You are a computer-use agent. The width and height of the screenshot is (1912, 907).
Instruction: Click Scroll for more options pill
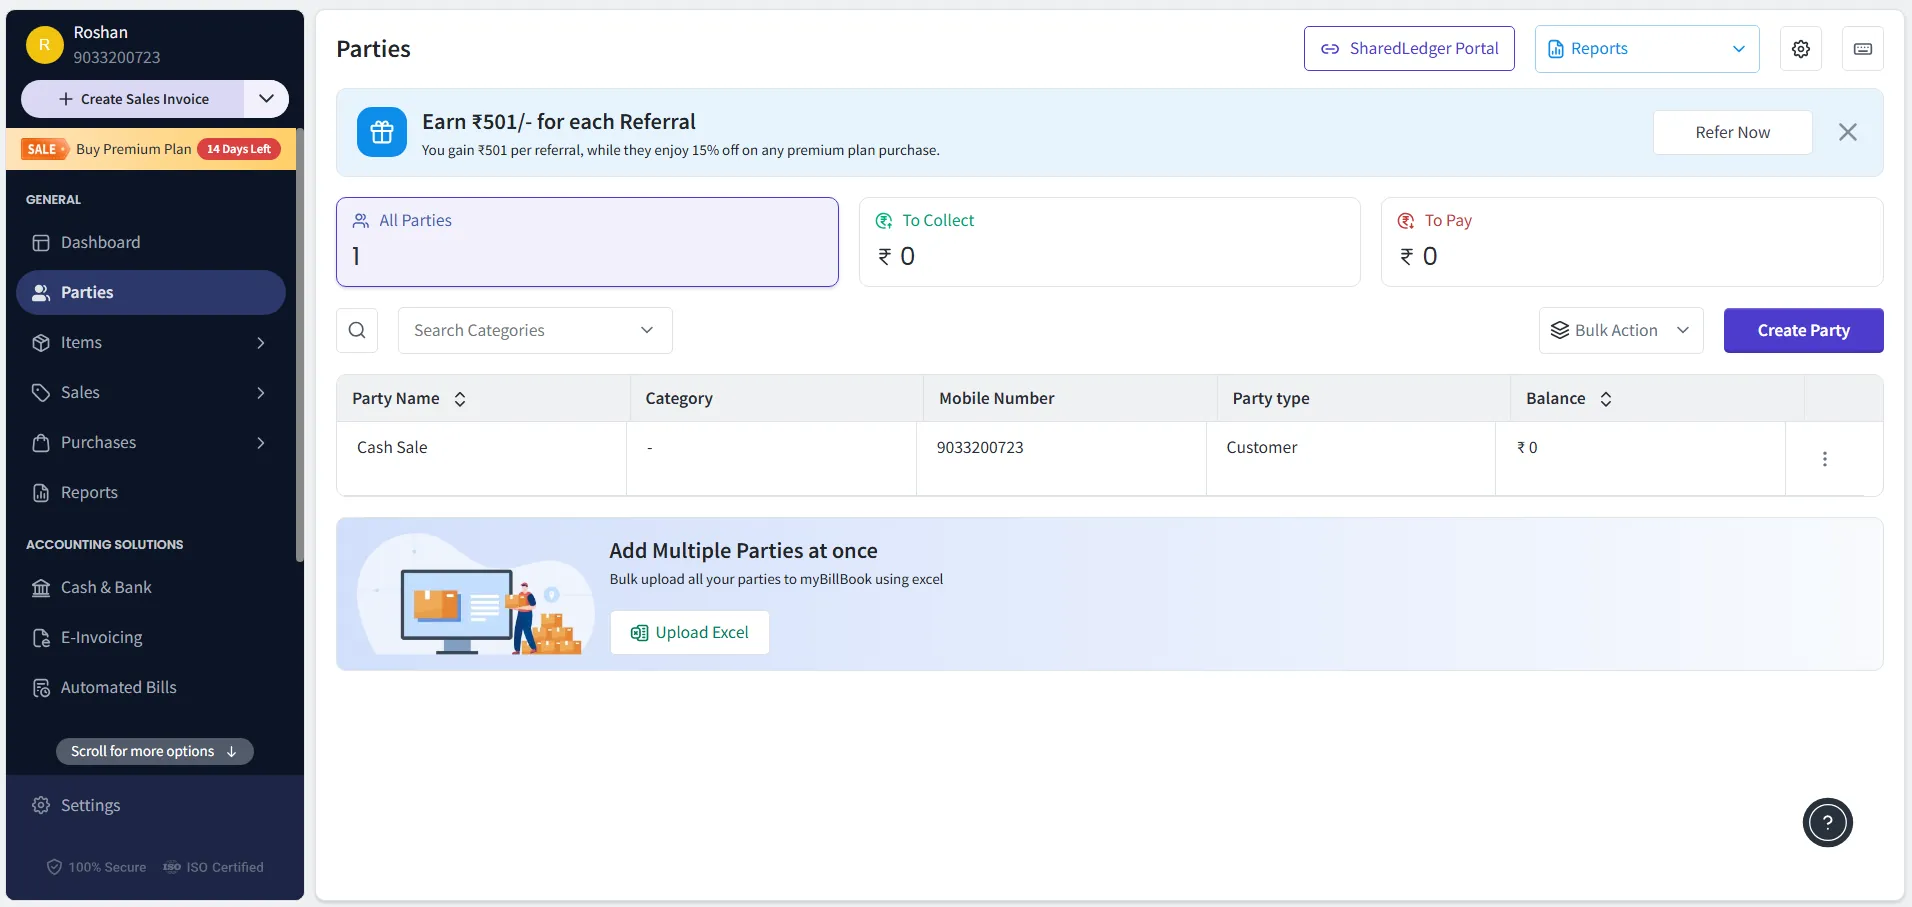(155, 752)
